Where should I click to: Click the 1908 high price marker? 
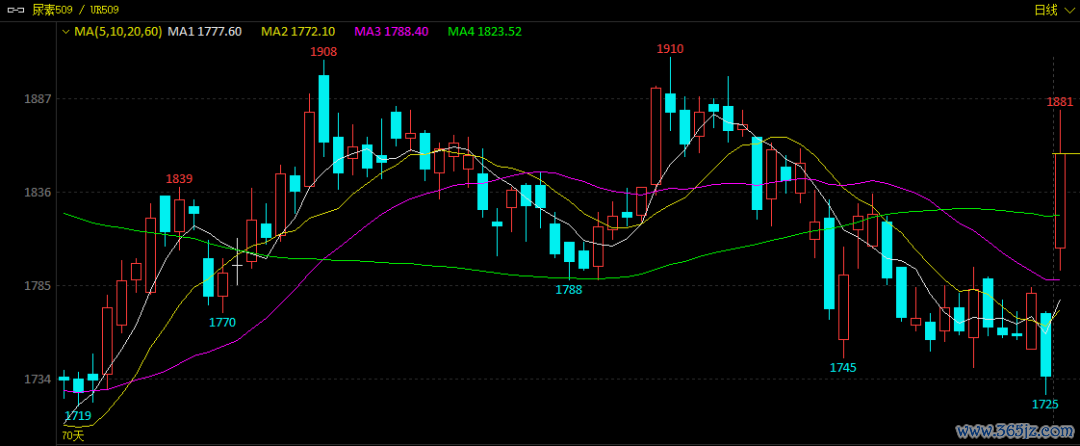coord(323,51)
